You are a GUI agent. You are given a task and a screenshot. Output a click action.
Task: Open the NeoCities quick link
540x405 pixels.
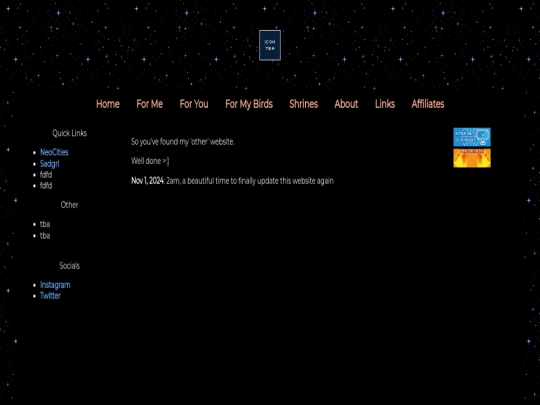coord(54,152)
